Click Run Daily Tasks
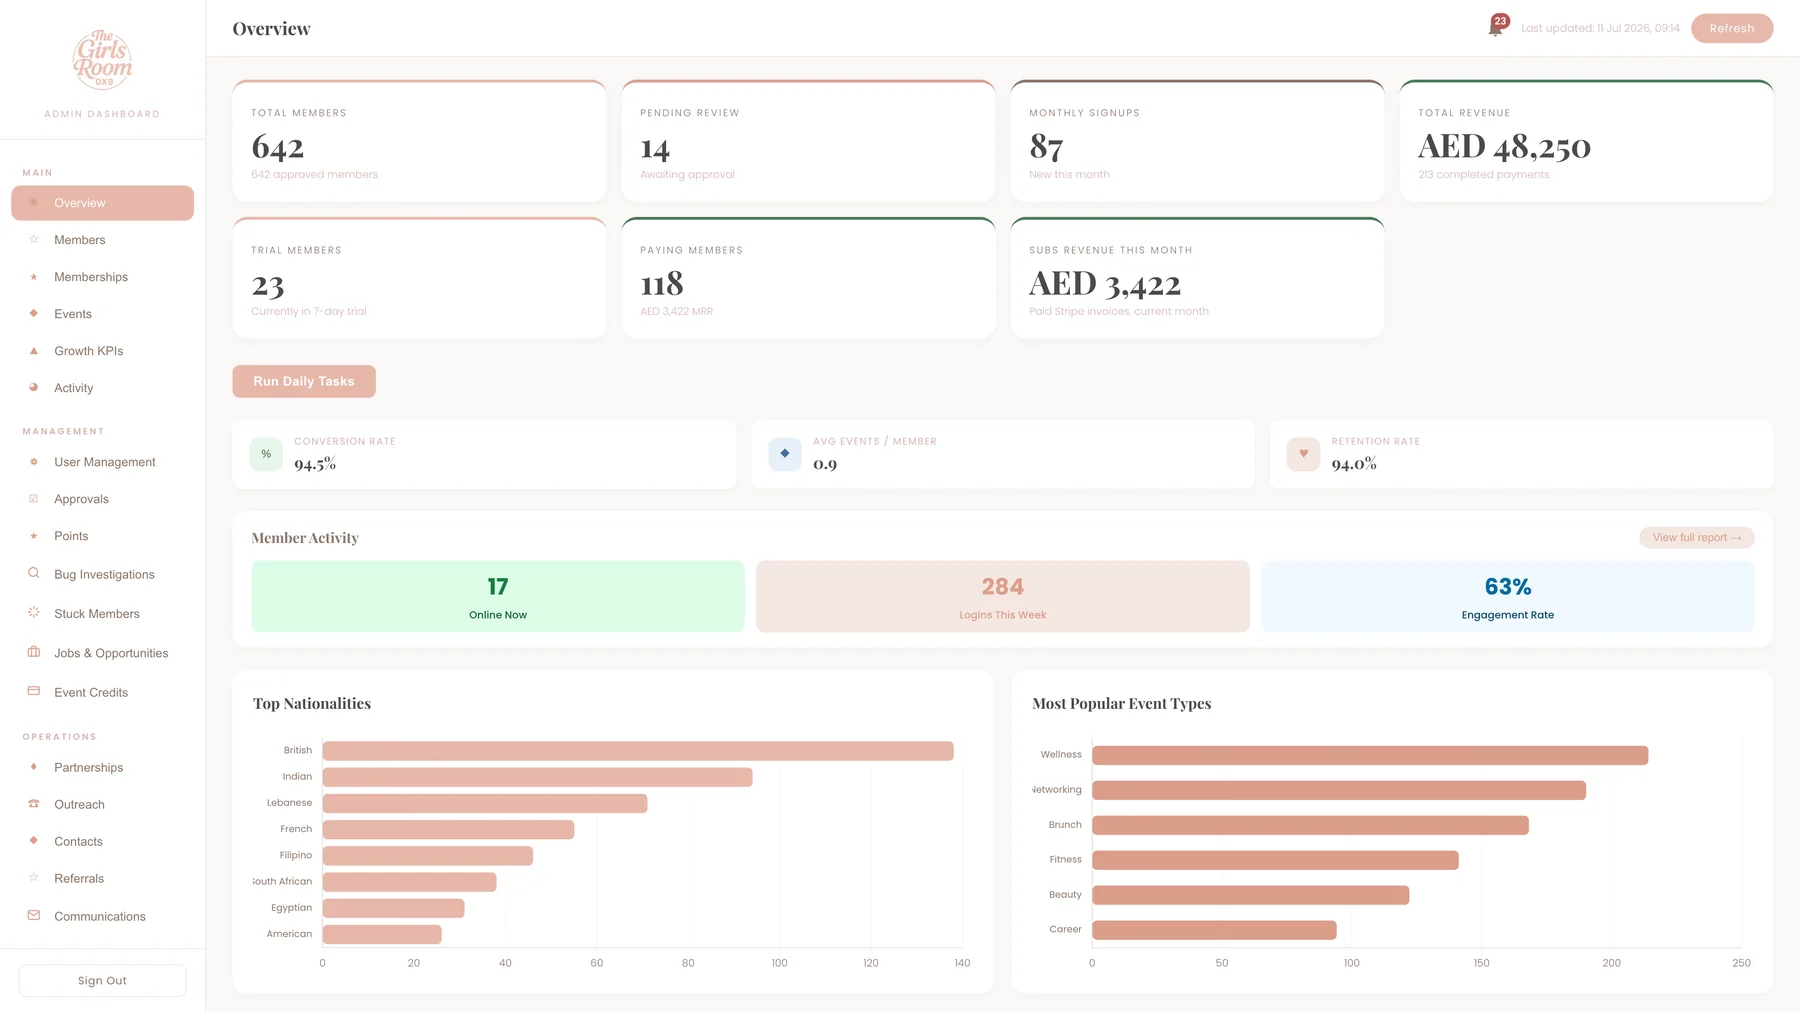 (x=304, y=381)
